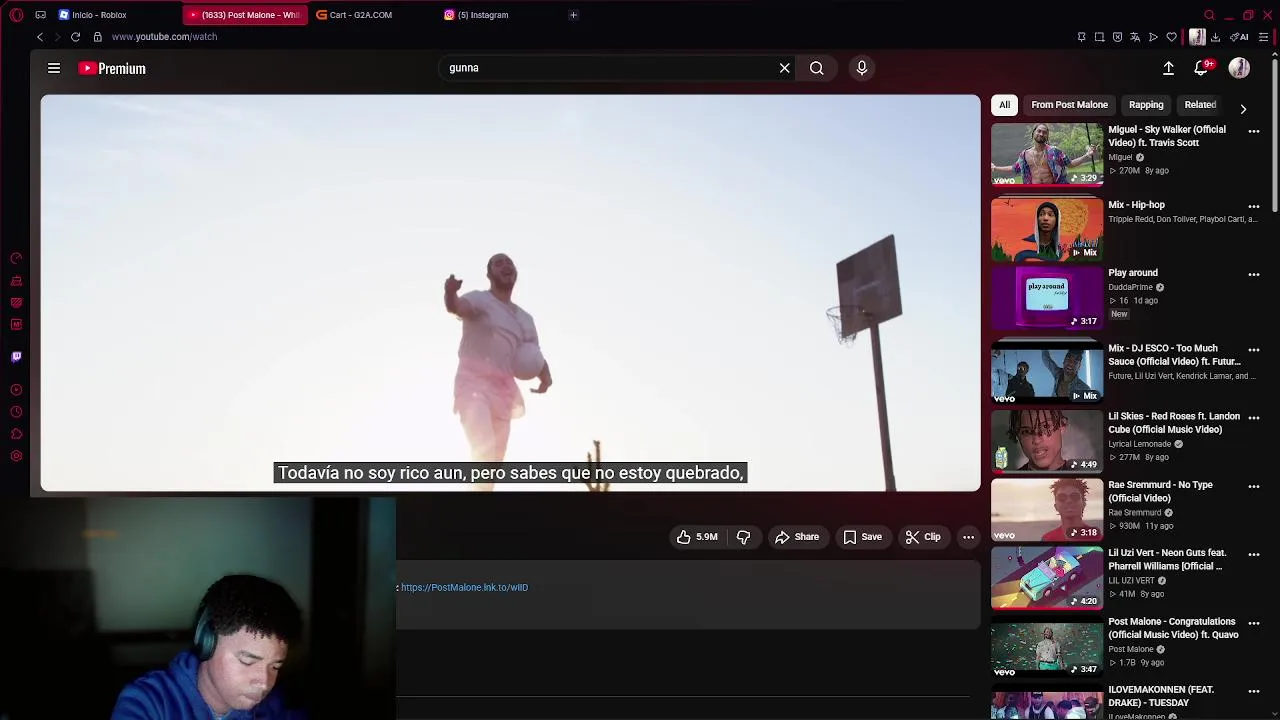Open GX Control speedometer in sidebar
The height and width of the screenshot is (720, 1280).
(x=16, y=258)
